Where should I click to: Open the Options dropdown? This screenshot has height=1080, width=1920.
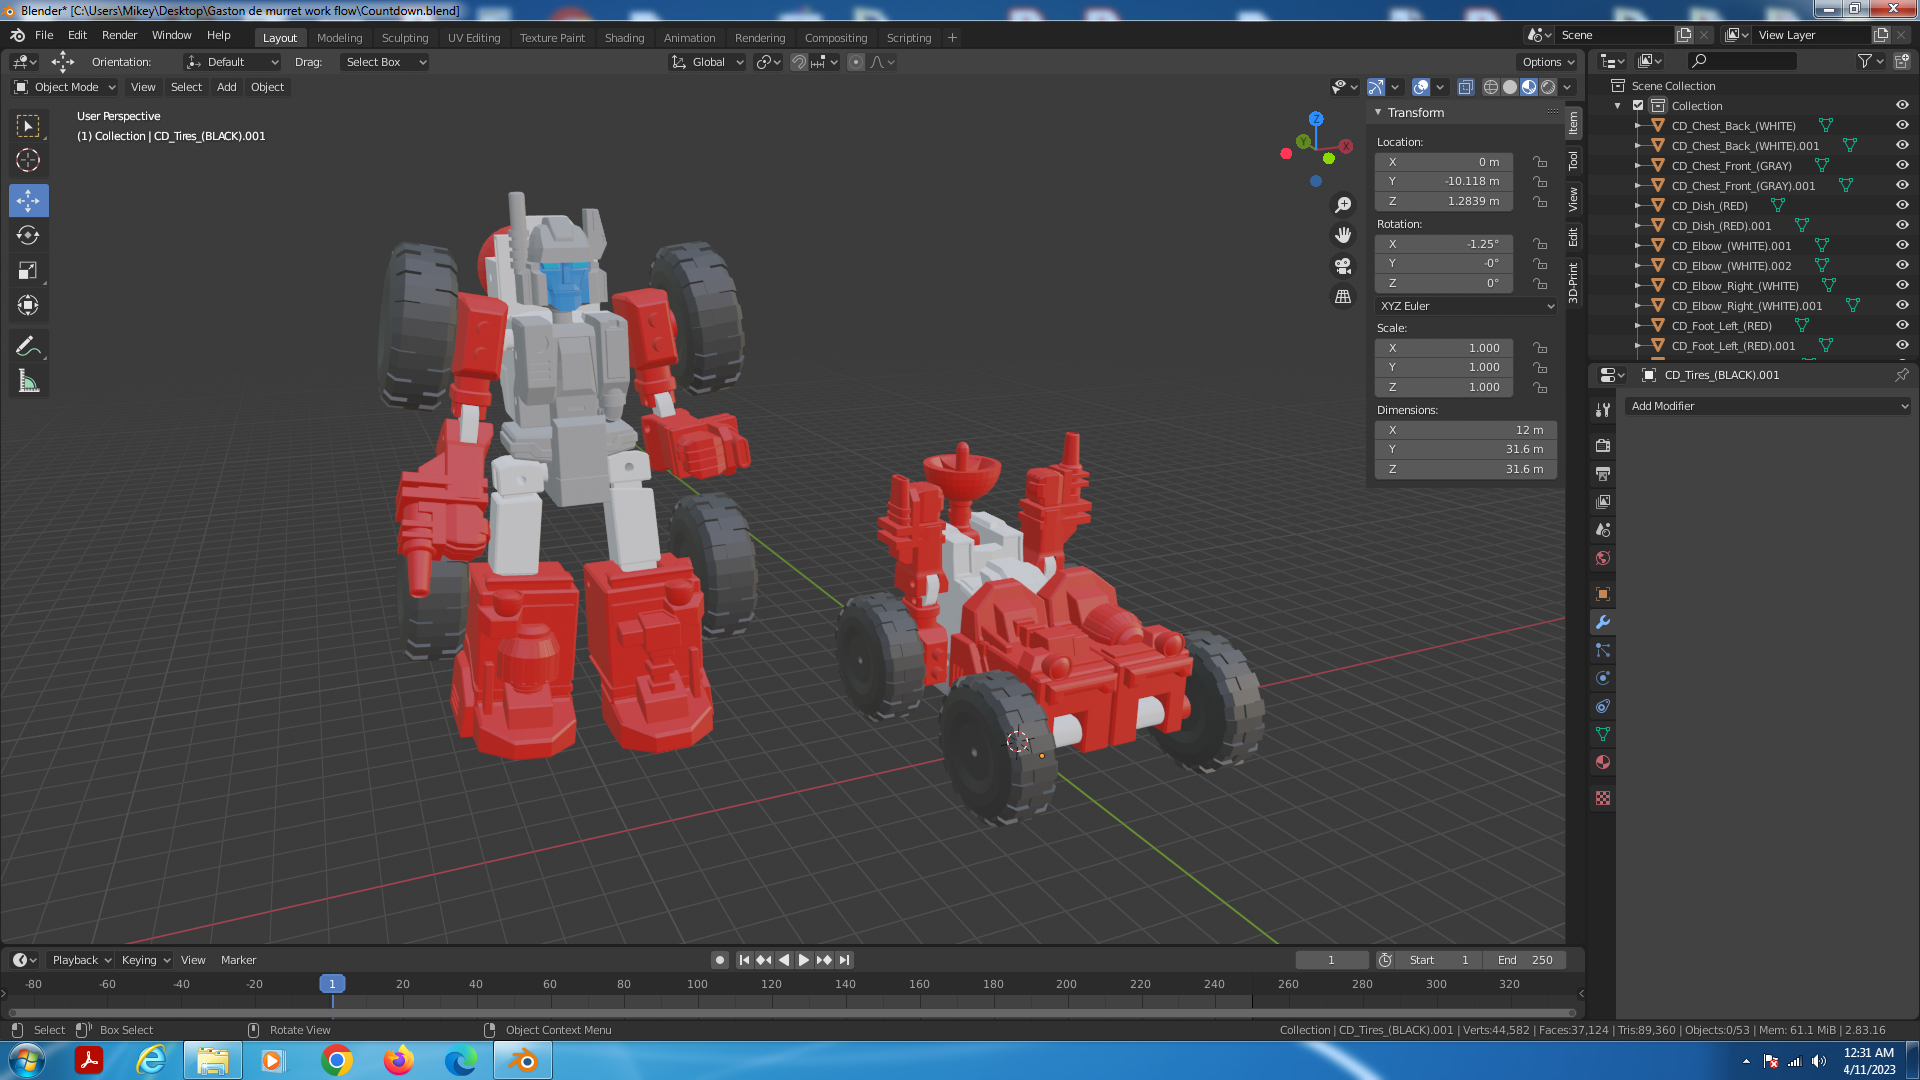pos(1549,62)
